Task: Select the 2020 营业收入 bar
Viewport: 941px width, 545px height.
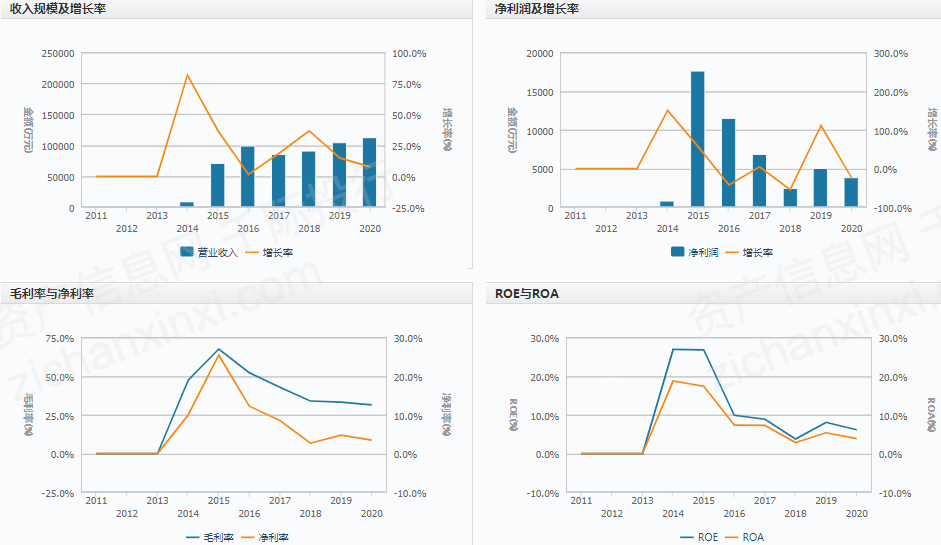Action: pyautogui.click(x=369, y=172)
